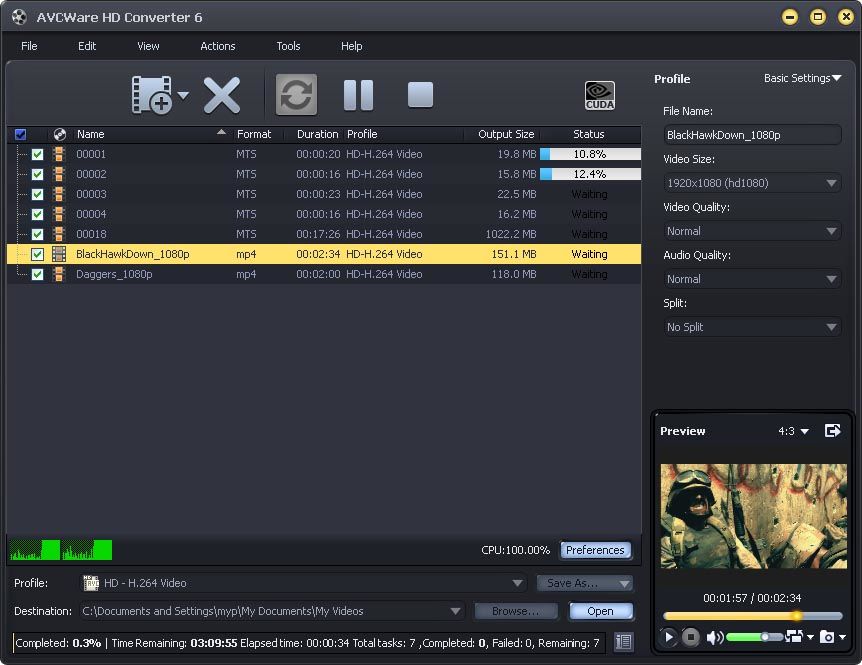
Task: Adjust the green preview volume slider
Action: point(754,638)
